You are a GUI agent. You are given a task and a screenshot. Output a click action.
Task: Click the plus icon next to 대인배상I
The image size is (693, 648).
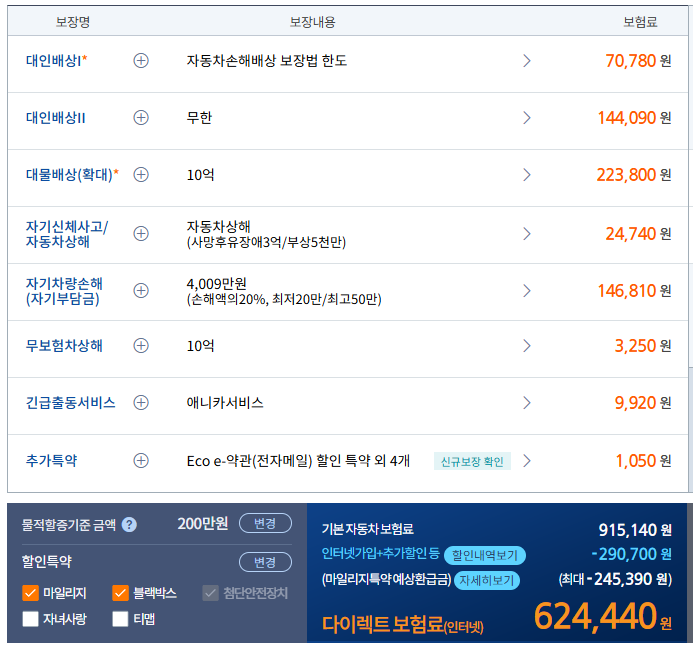(141, 61)
